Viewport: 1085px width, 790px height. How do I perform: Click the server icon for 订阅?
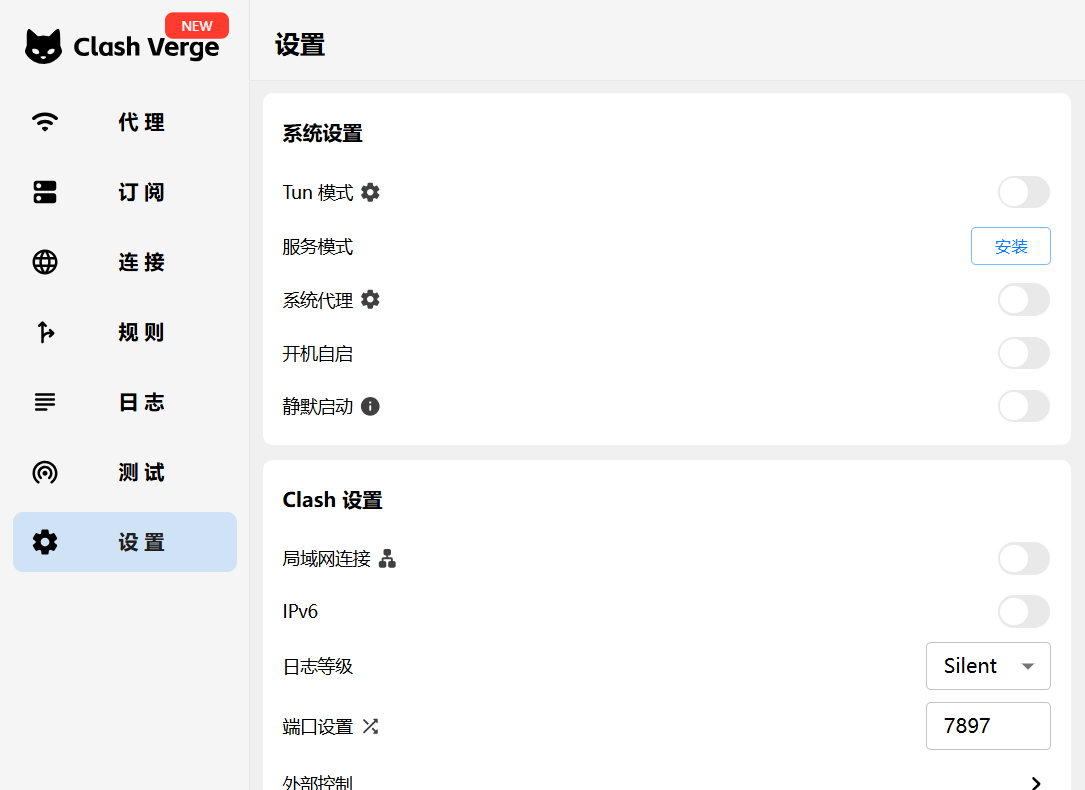point(45,192)
